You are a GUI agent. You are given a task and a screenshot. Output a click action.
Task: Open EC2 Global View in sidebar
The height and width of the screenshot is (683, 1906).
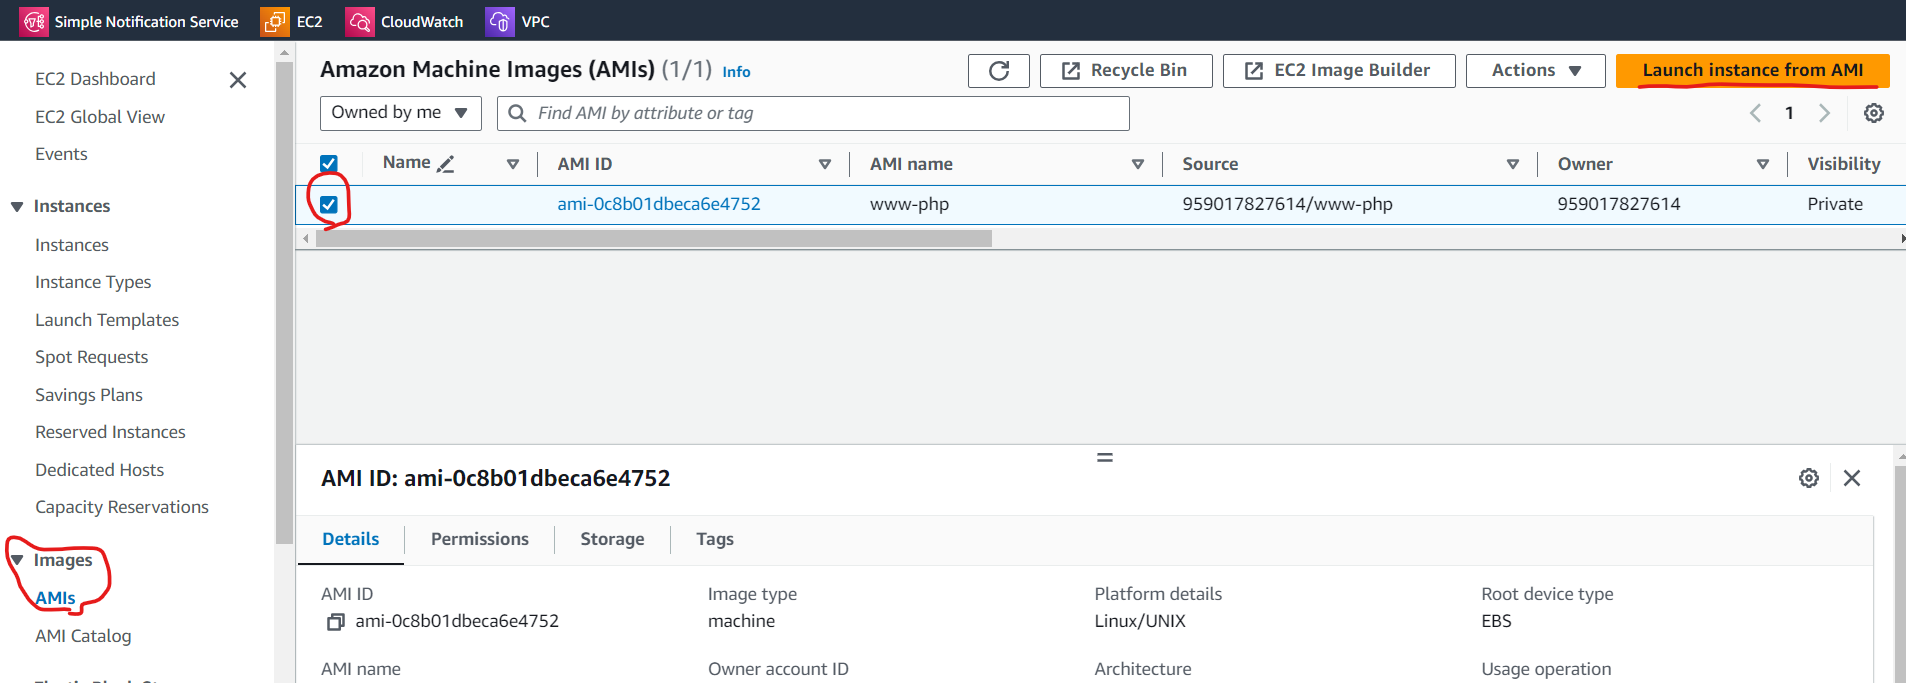[100, 117]
